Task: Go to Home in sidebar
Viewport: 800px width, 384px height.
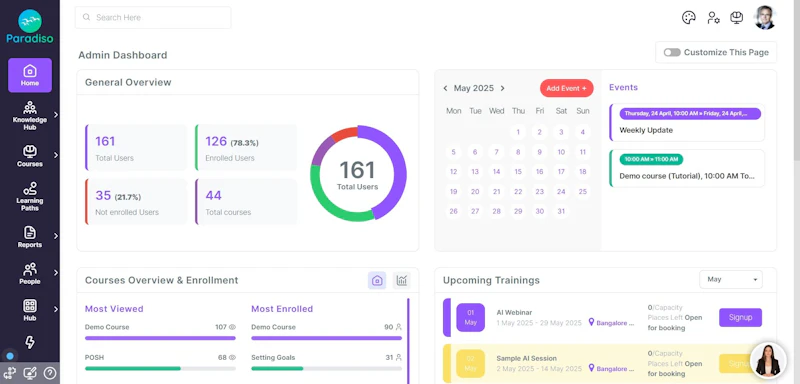Action: coord(30,75)
